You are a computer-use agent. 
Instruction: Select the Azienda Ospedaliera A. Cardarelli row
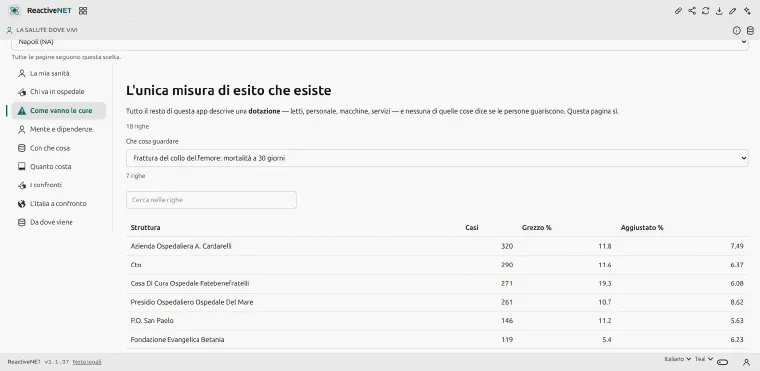click(437, 246)
